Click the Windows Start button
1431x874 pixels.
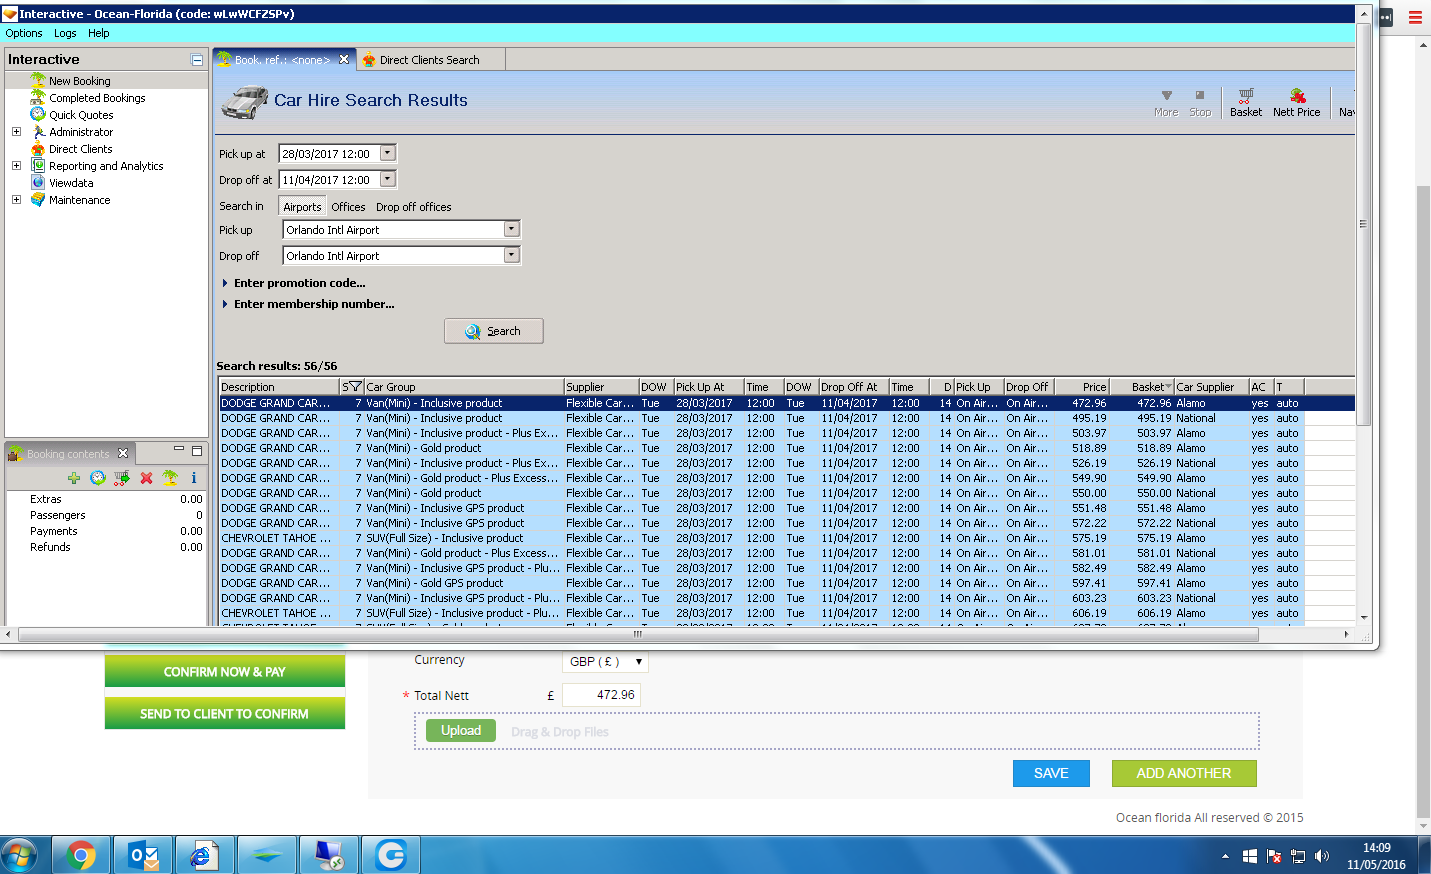(x=19, y=856)
